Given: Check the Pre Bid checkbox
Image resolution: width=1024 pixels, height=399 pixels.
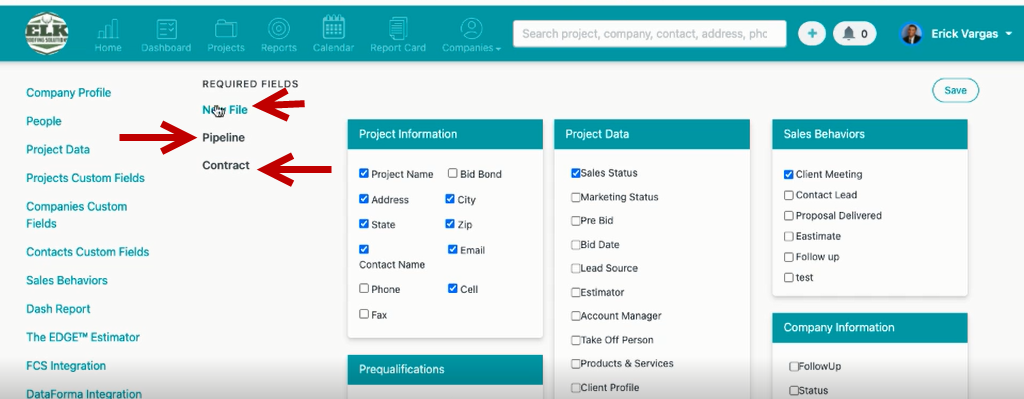Looking at the screenshot, I should [575, 221].
